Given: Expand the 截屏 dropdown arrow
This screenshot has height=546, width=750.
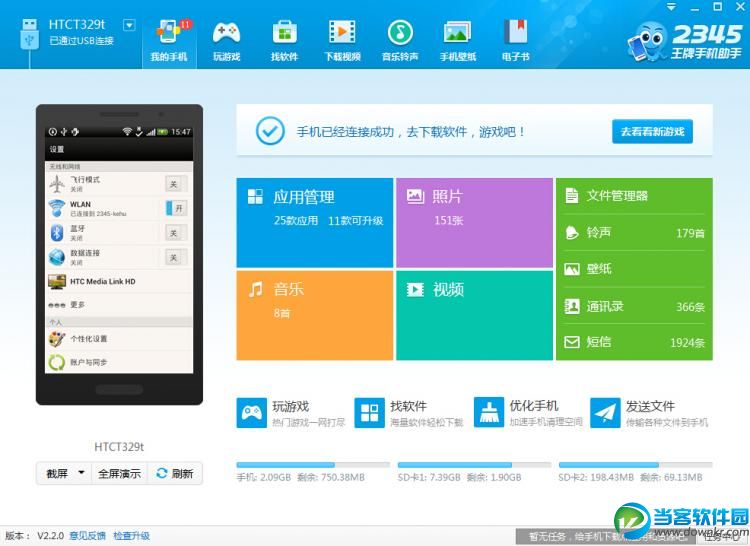Looking at the screenshot, I should pos(82,473).
